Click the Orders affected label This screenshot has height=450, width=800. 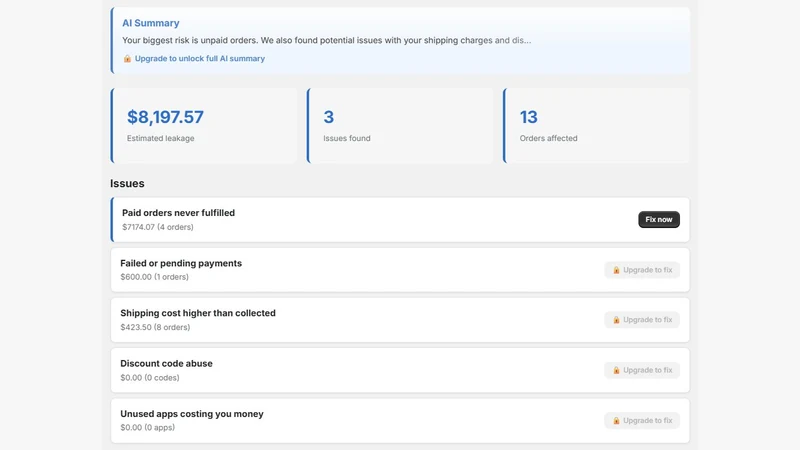(548, 138)
